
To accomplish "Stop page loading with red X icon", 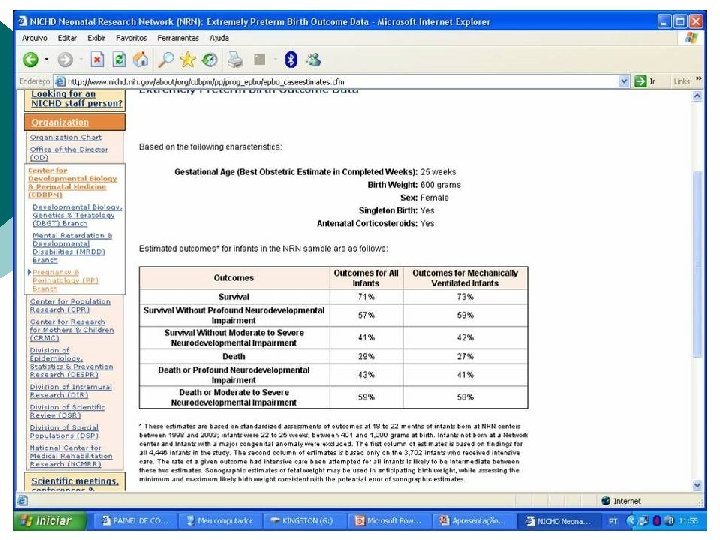I will click(x=97, y=59).
